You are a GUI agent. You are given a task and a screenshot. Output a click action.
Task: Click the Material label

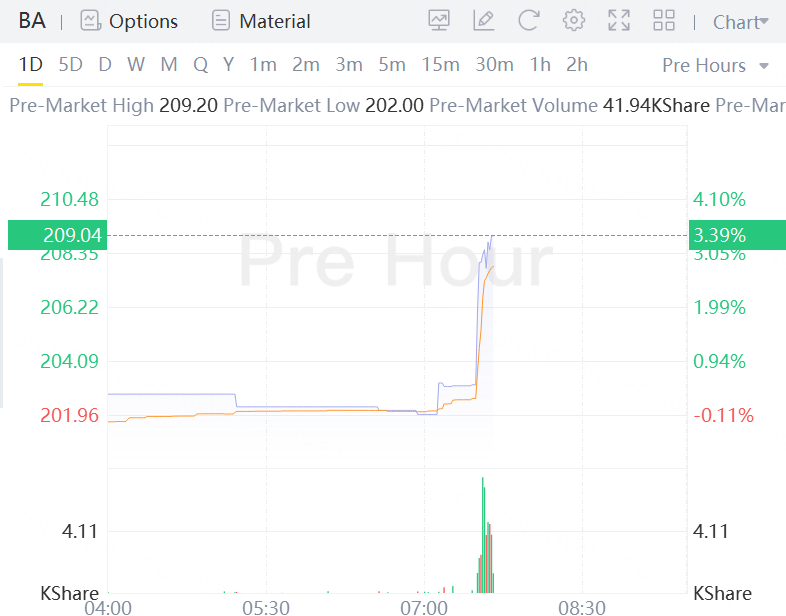tap(275, 21)
